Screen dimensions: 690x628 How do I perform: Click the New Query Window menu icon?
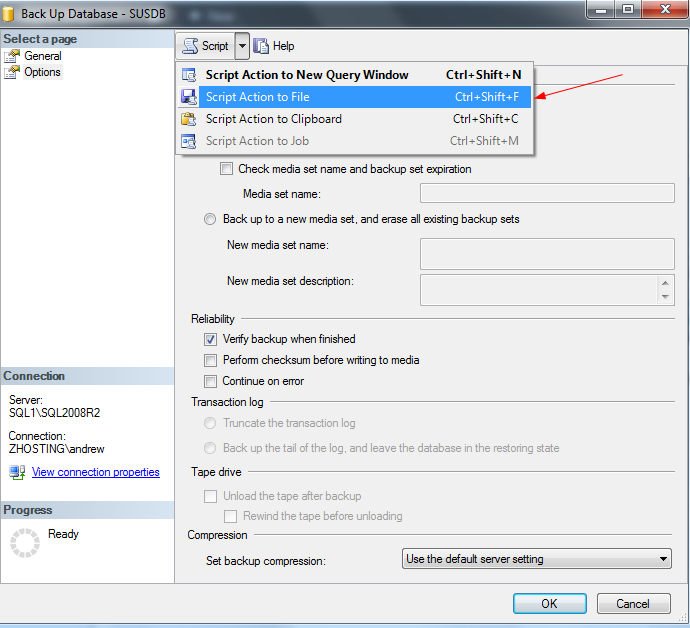(x=189, y=75)
